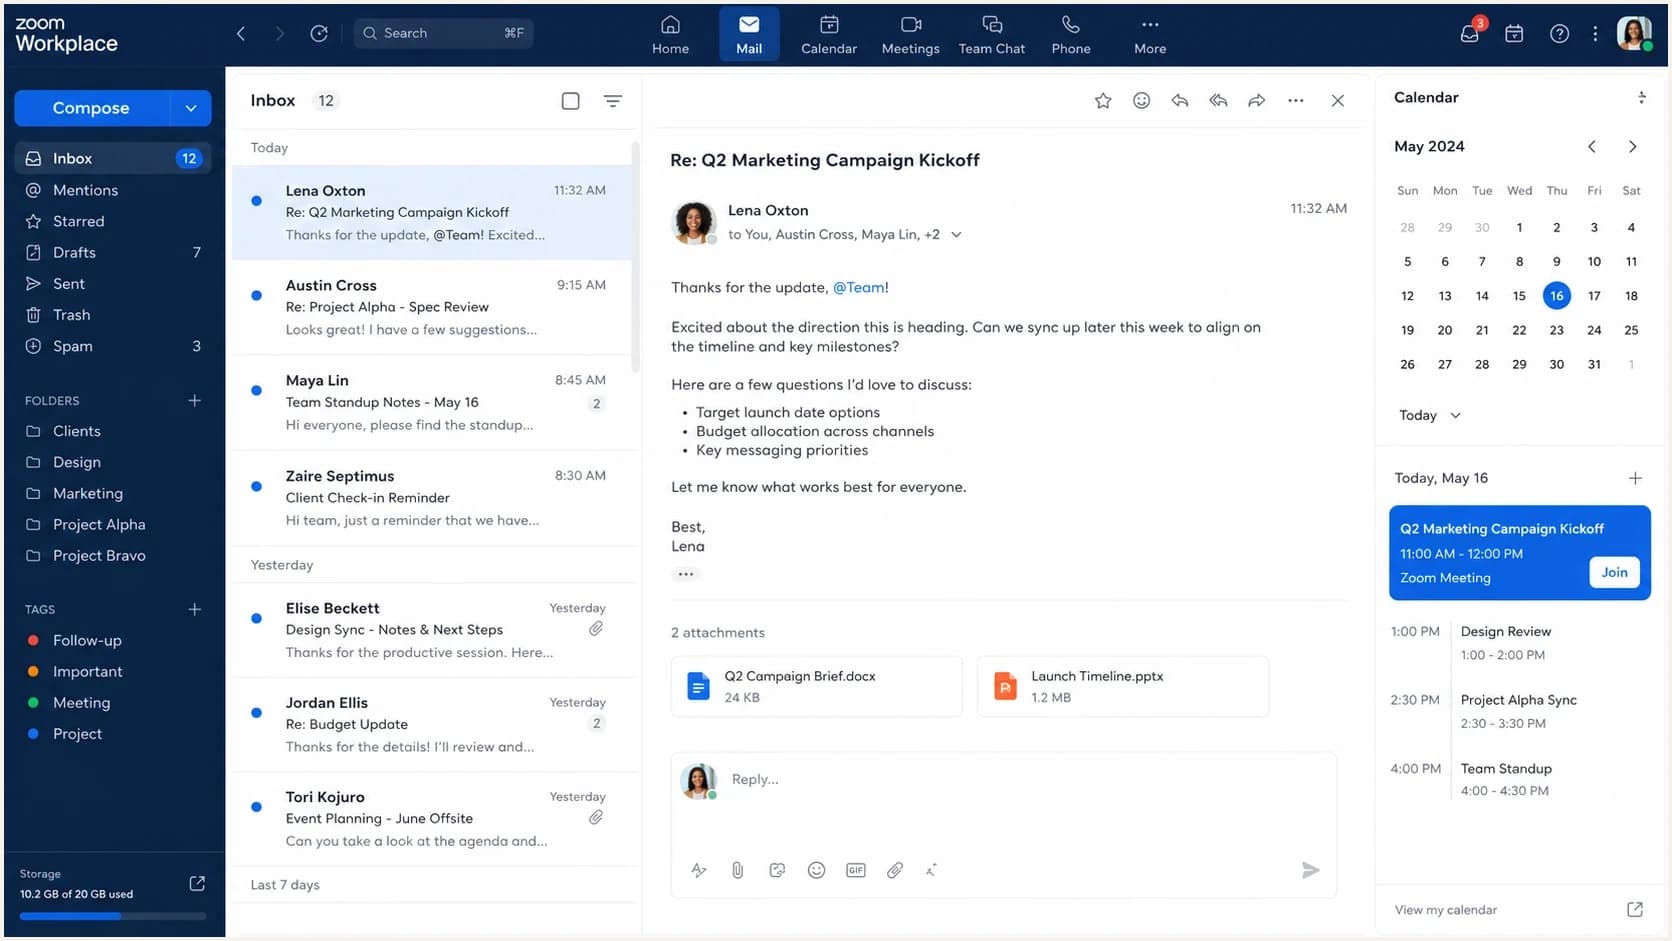Open Launch Timeline.pptx attachment

click(1123, 686)
